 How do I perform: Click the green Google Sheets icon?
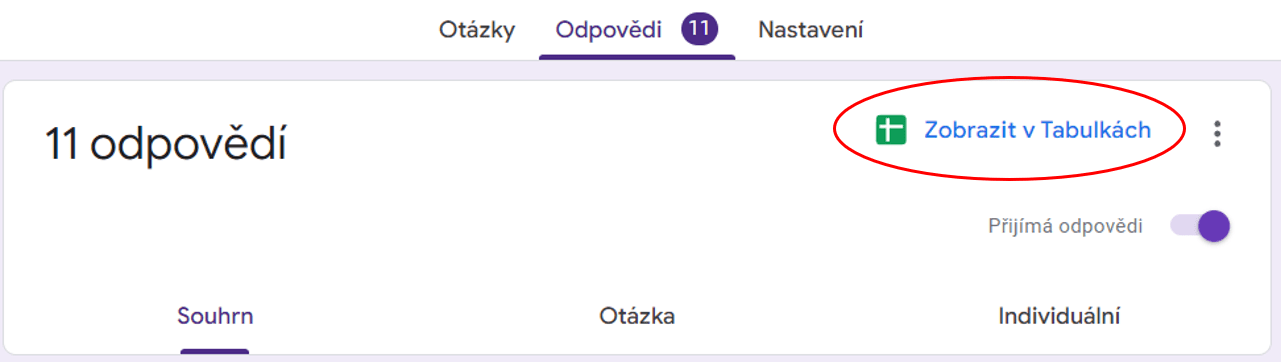coord(890,130)
